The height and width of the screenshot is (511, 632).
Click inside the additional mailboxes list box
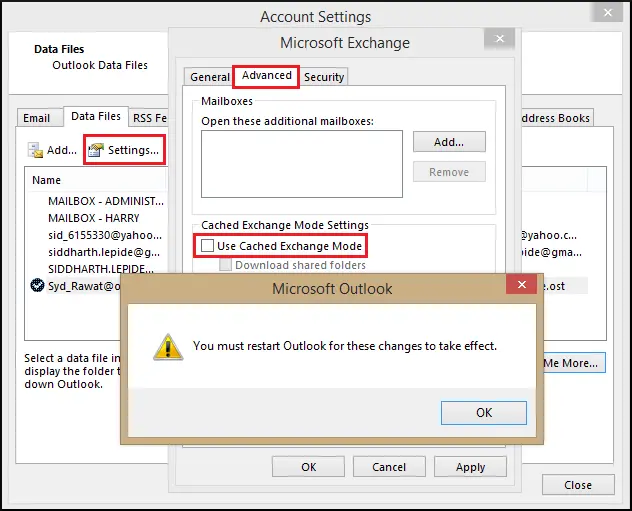click(x=301, y=164)
